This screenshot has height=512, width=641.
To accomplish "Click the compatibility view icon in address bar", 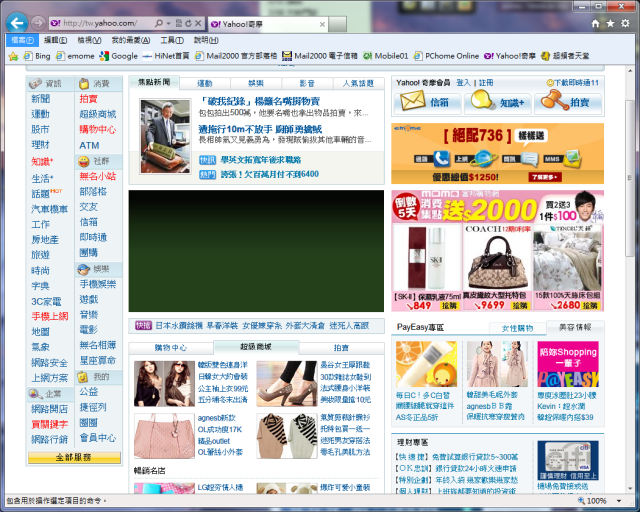I will (179, 23).
